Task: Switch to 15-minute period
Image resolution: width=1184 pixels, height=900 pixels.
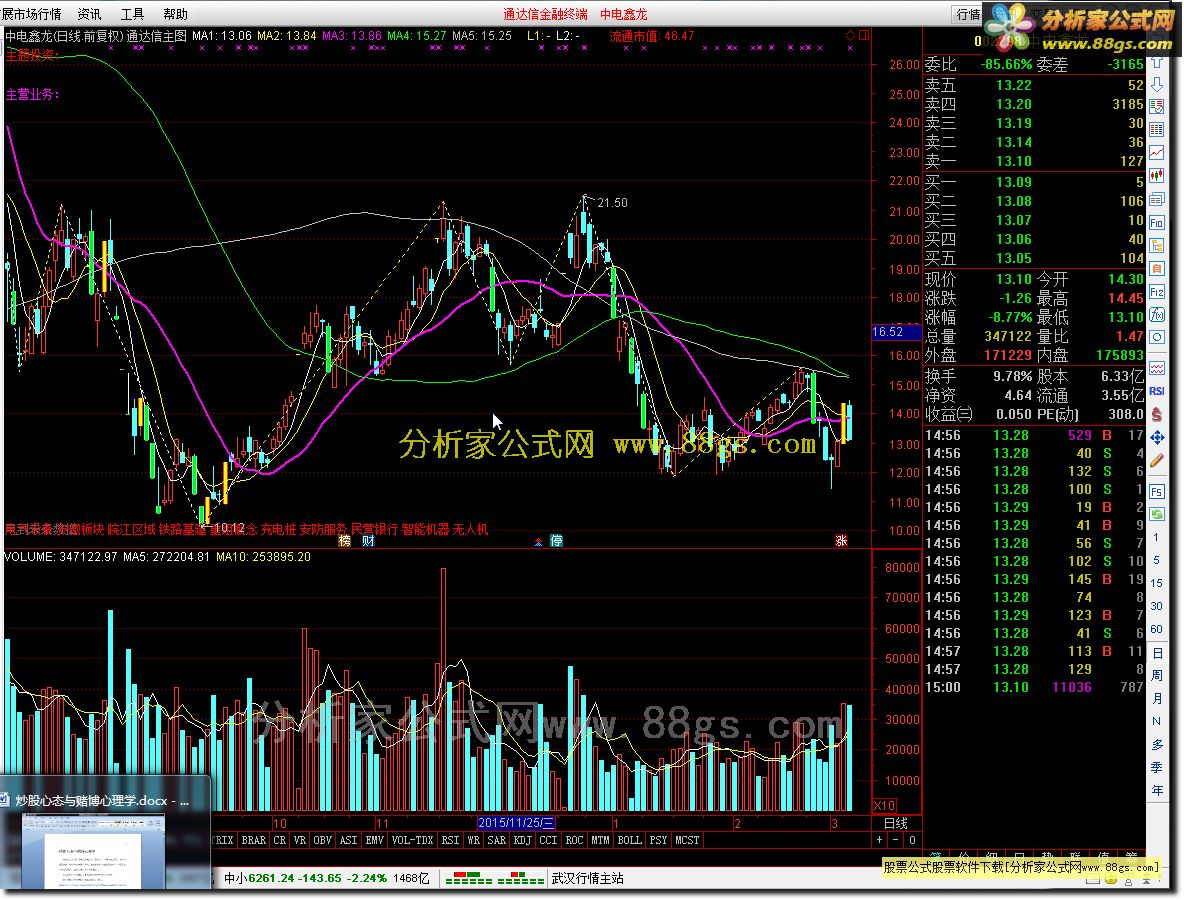Action: (x=1156, y=583)
